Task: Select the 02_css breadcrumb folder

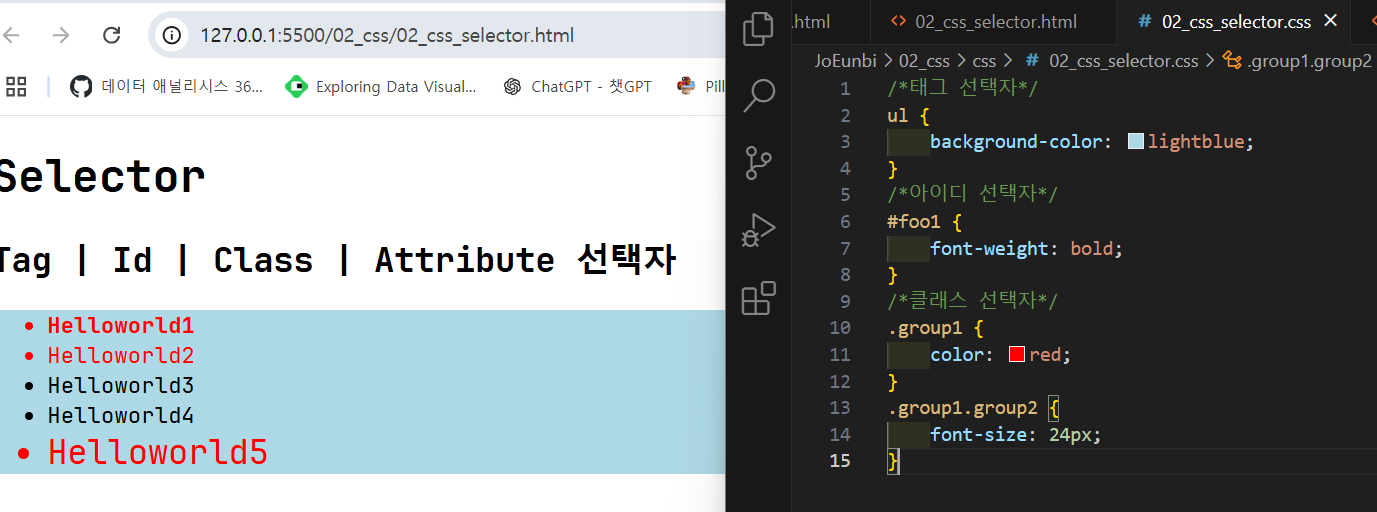Action: coord(925,61)
